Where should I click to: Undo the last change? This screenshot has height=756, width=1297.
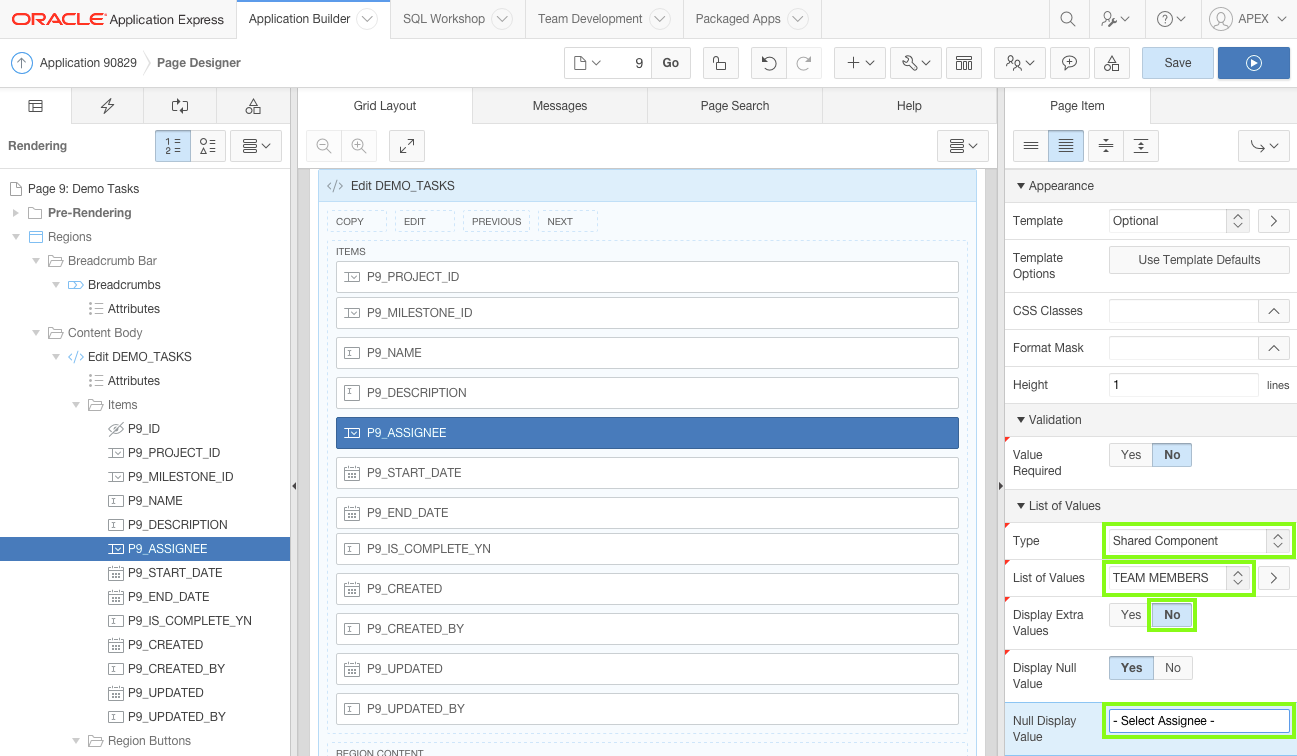click(768, 63)
